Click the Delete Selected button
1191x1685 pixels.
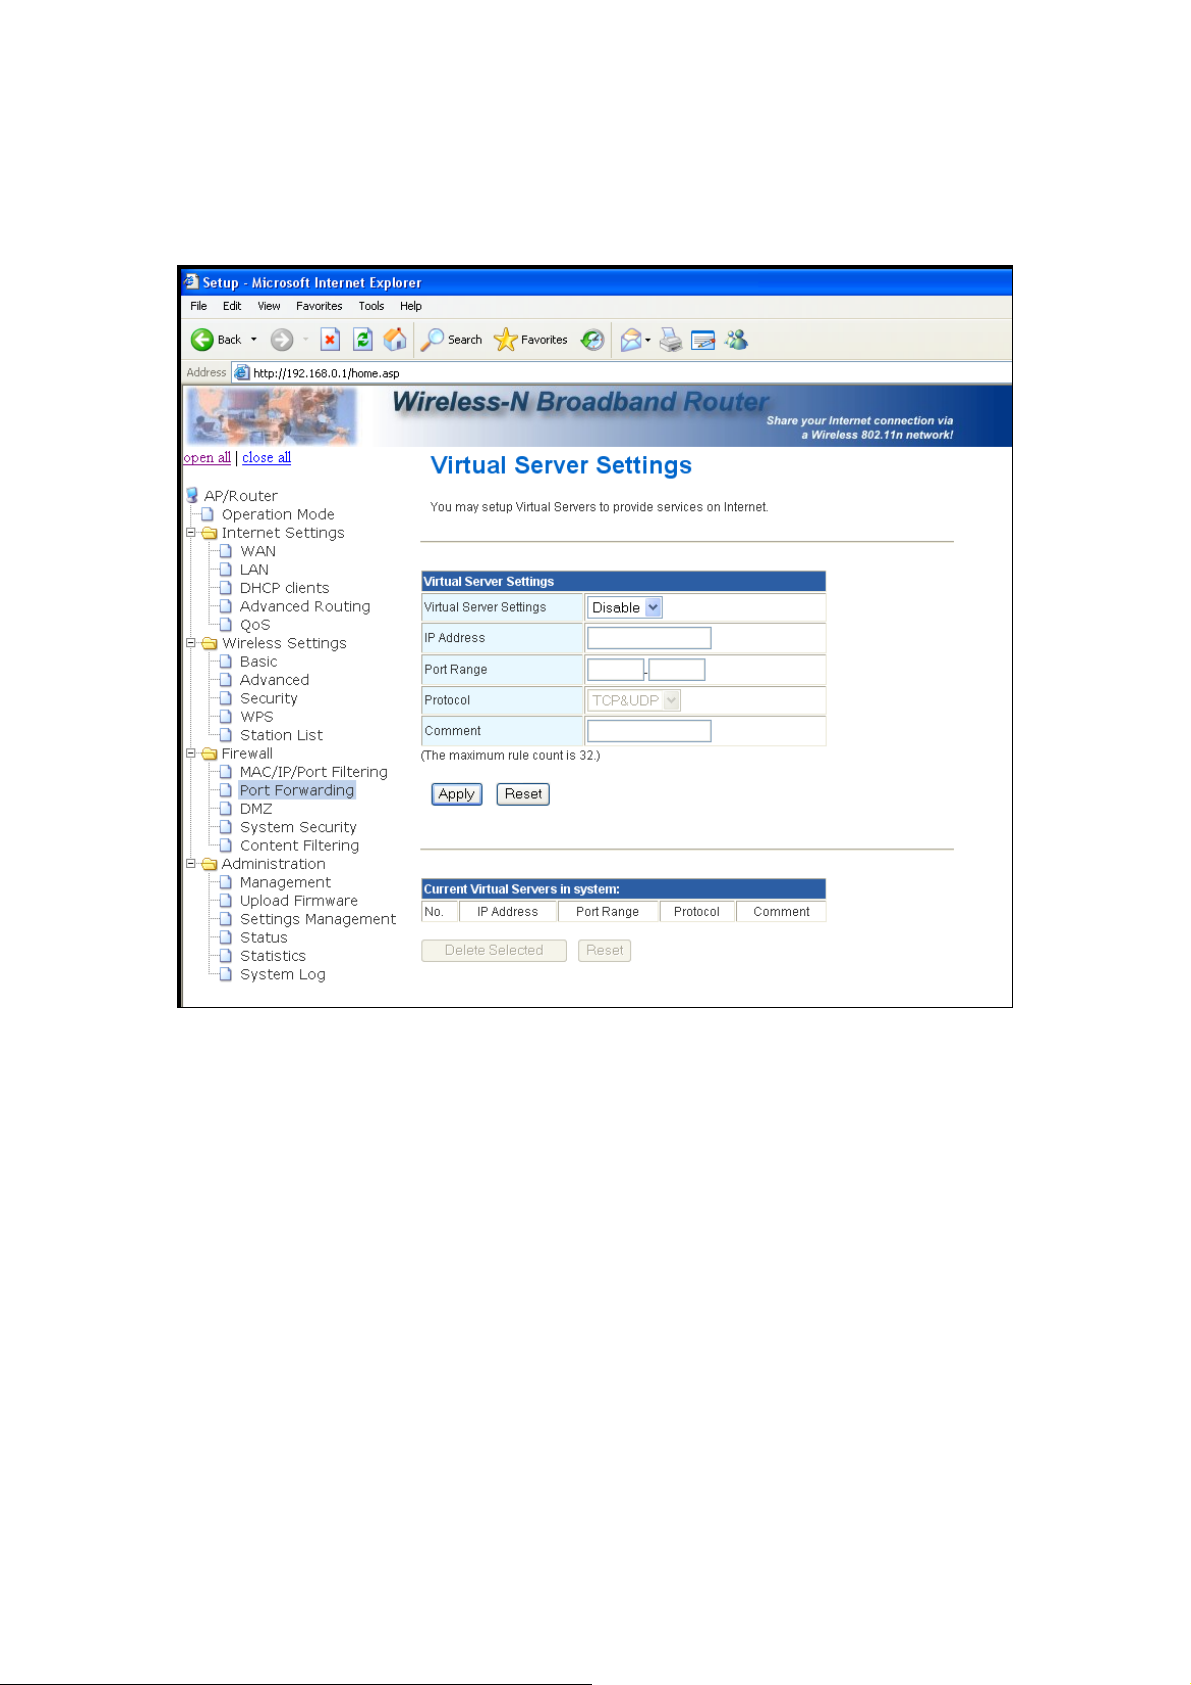pyautogui.click(x=494, y=951)
